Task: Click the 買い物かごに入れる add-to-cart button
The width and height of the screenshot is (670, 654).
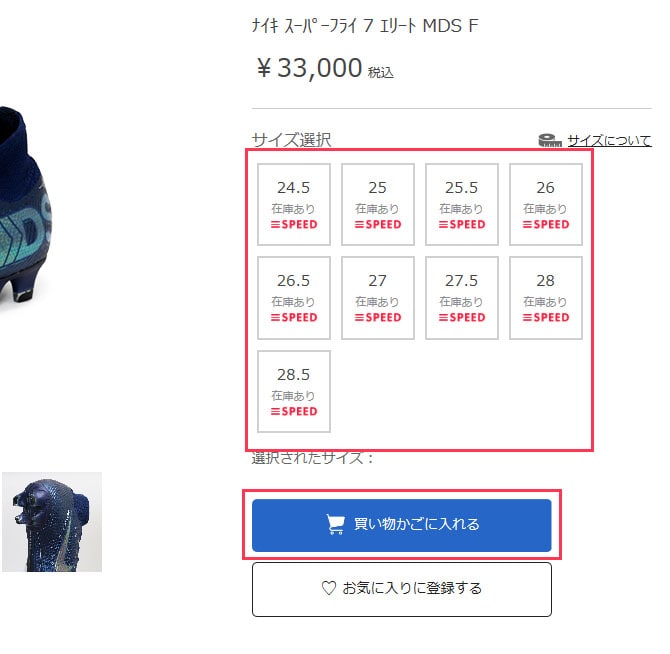Action: pos(402,525)
